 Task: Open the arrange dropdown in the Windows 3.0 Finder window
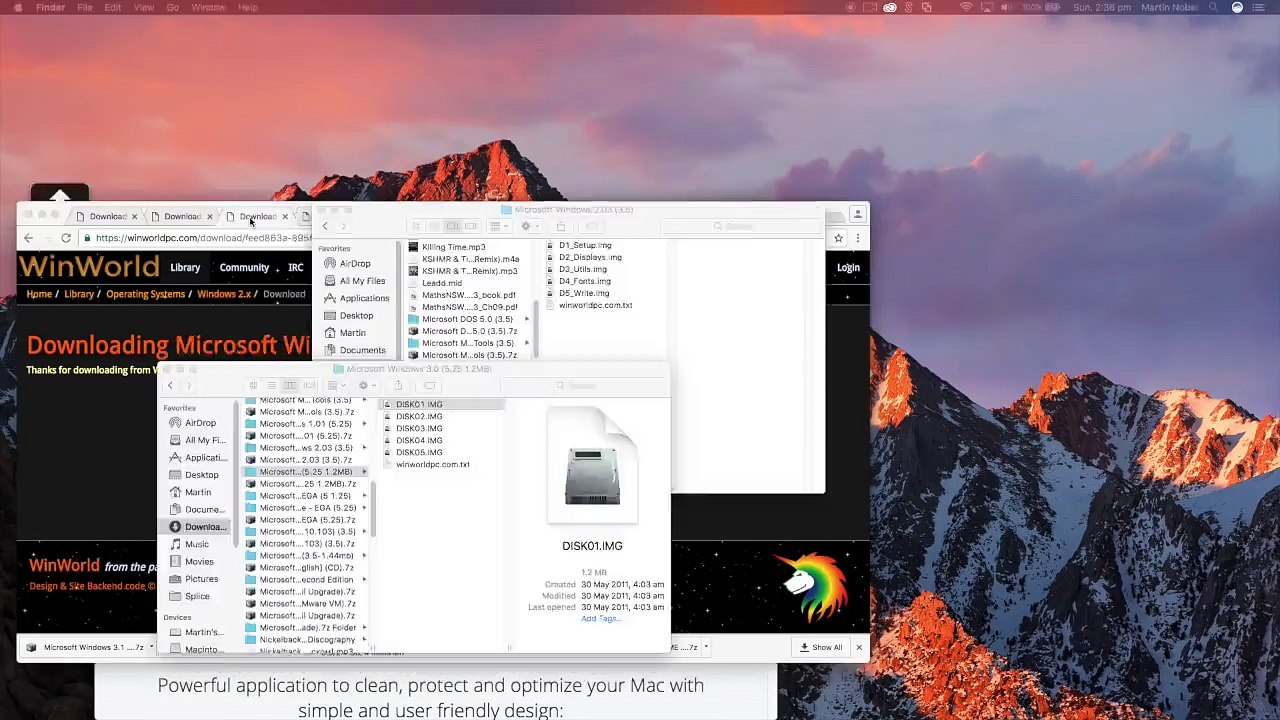point(336,386)
